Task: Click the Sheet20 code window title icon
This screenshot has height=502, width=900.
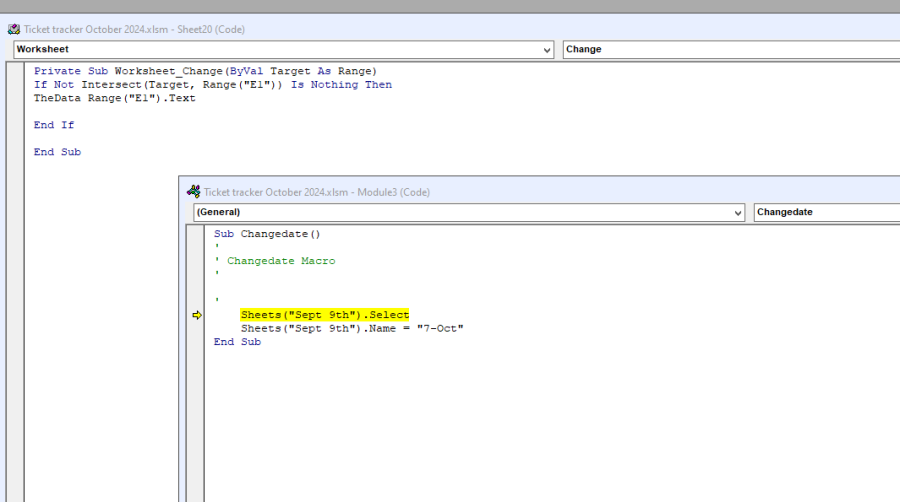Action: [x=14, y=29]
